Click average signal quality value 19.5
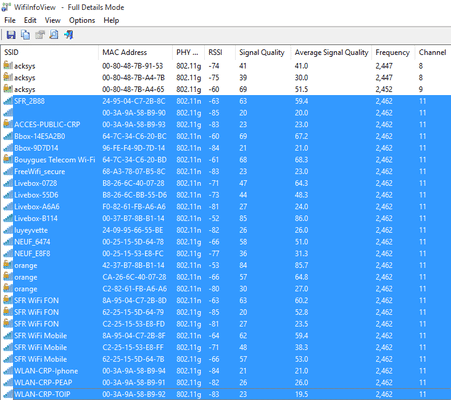451x400 pixels. (x=301, y=394)
